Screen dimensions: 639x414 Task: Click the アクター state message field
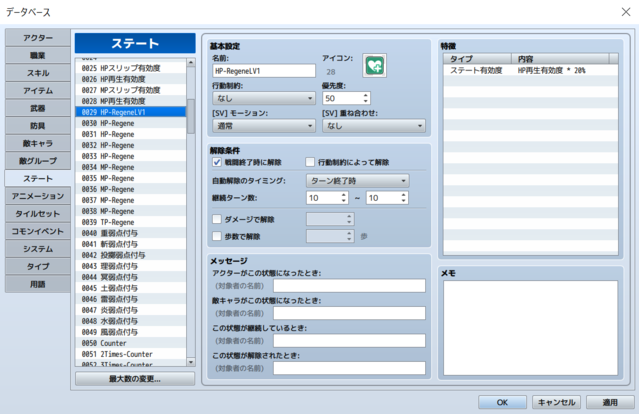(x=349, y=286)
